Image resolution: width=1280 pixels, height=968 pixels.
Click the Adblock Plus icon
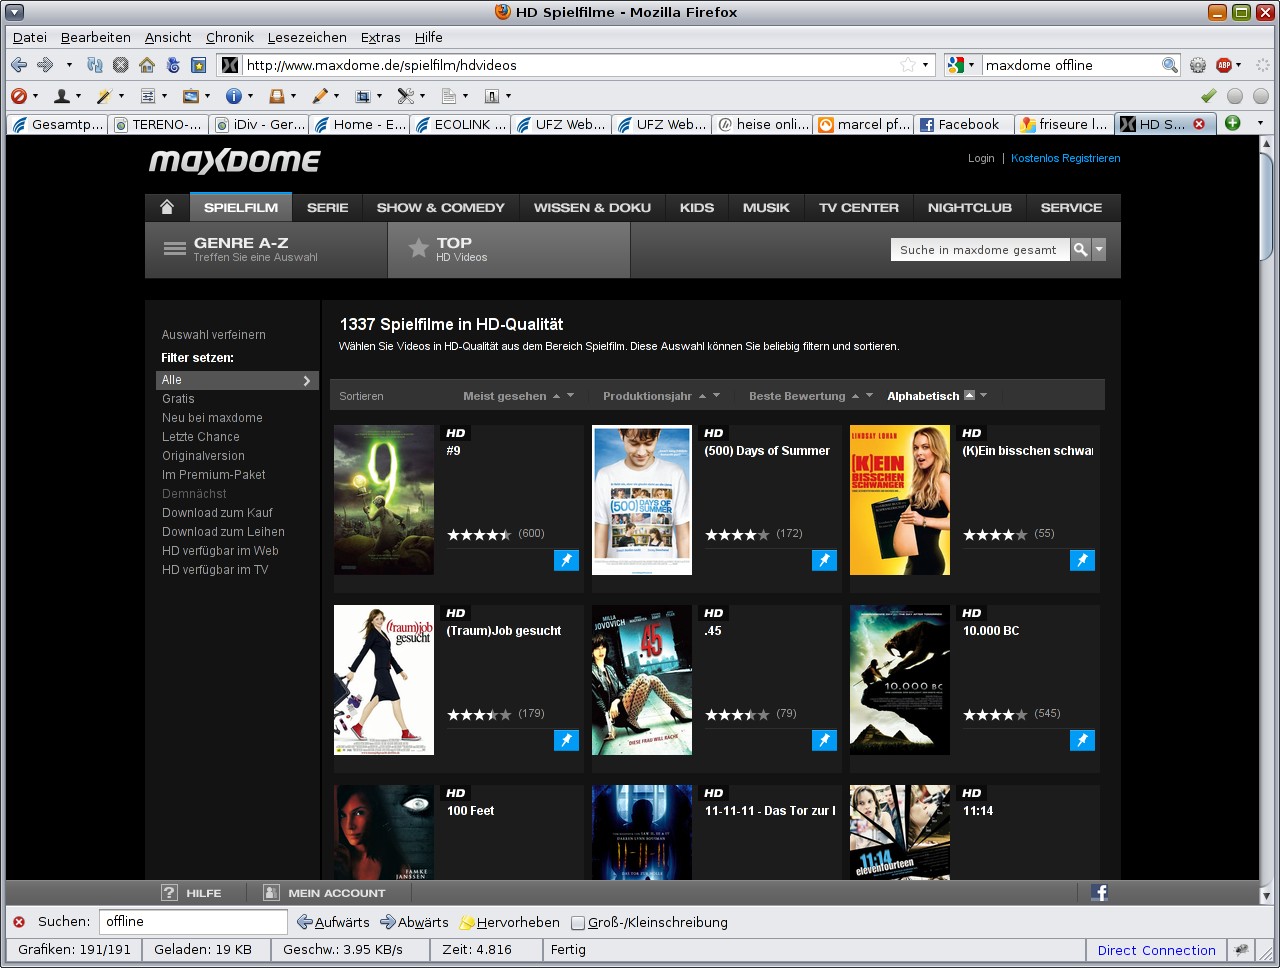click(1224, 65)
